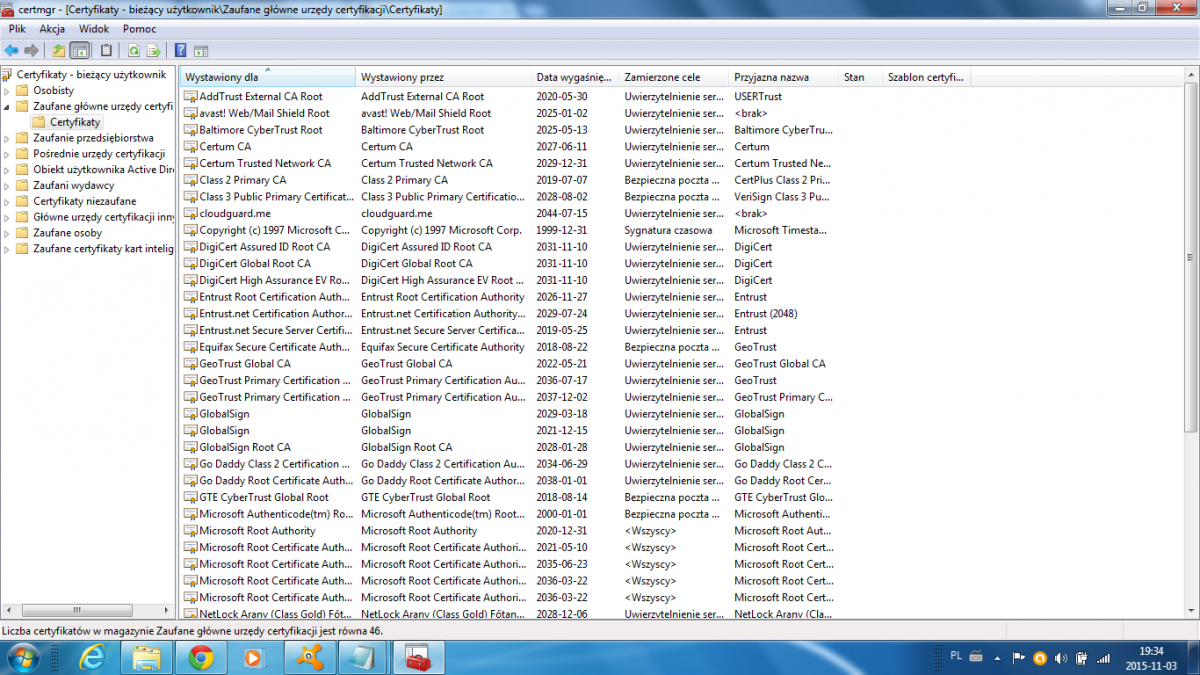Select the GeoTrust Global CA row
1200x675 pixels.
pyautogui.click(x=682, y=364)
